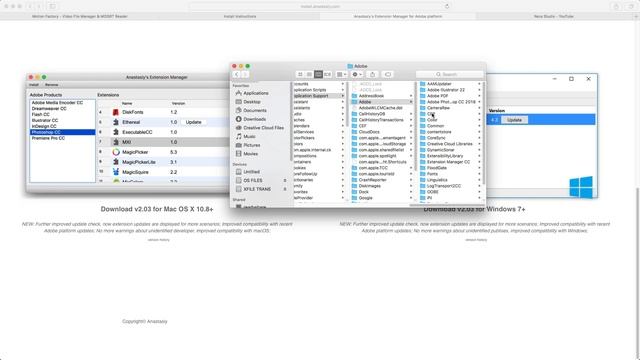Switch Finder to icon view
Viewport: 640px width, 360px height.
pos(300,74)
